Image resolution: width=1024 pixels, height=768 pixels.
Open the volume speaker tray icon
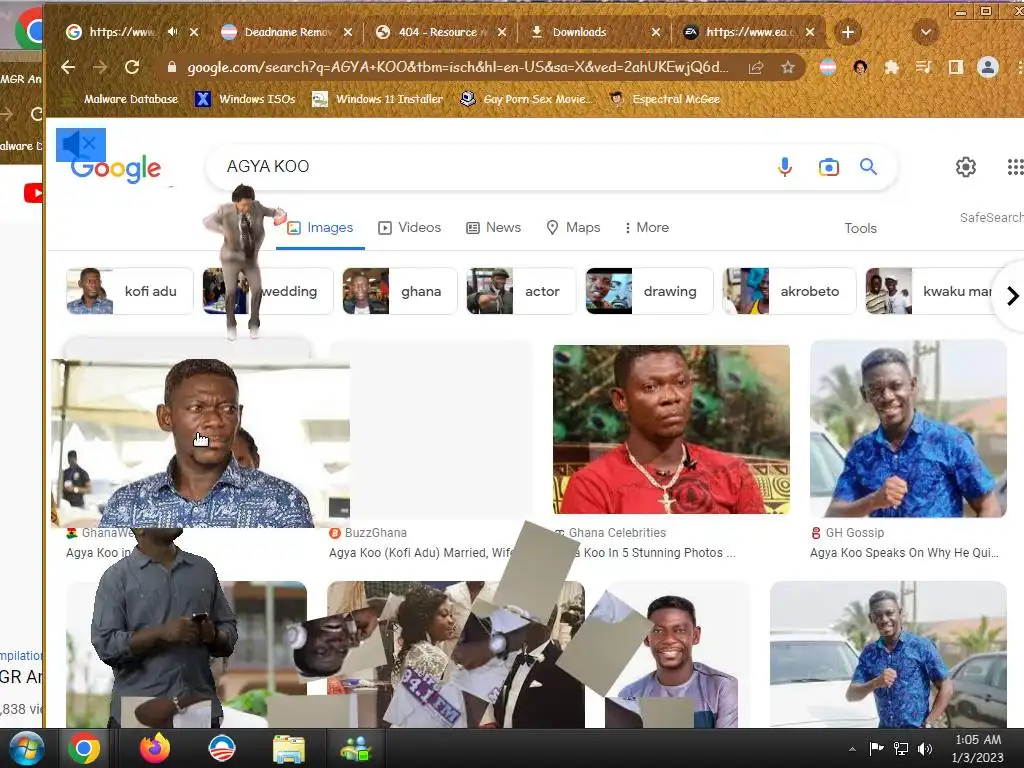(x=925, y=748)
